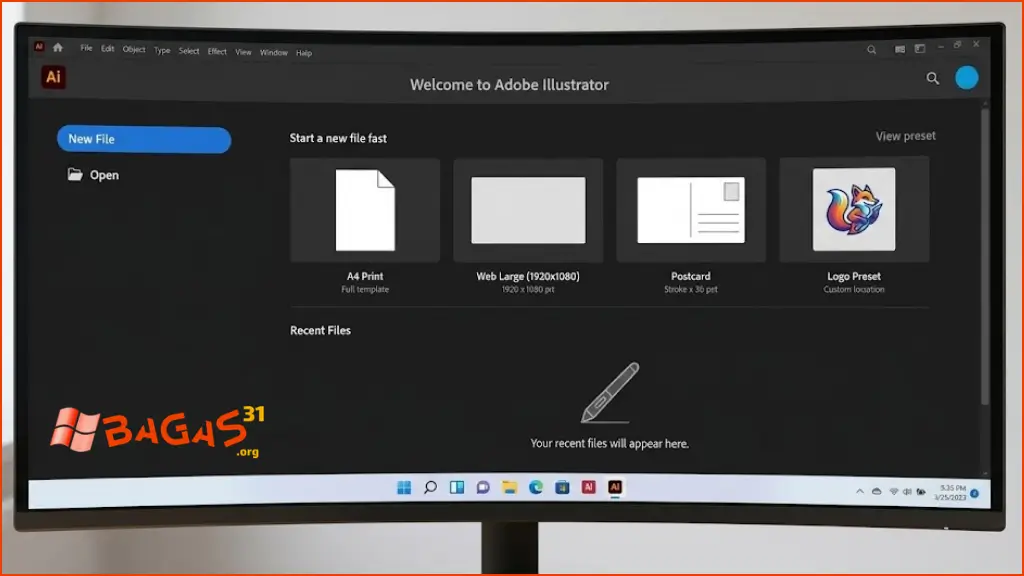The height and width of the screenshot is (576, 1024).
Task: Select the A4 Print preset thumbnail
Action: pos(364,210)
